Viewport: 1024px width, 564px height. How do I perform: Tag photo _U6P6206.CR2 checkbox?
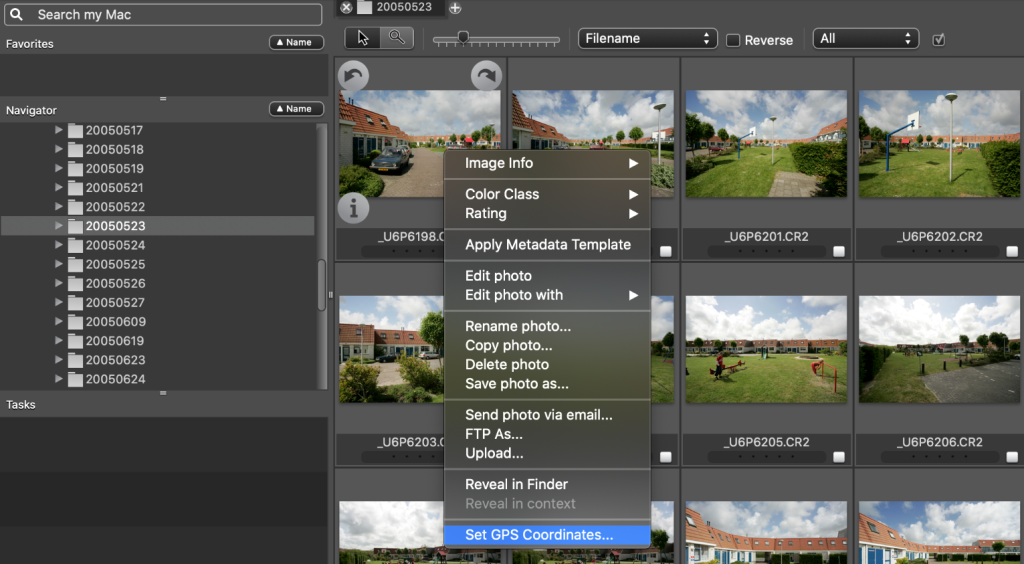click(1012, 457)
